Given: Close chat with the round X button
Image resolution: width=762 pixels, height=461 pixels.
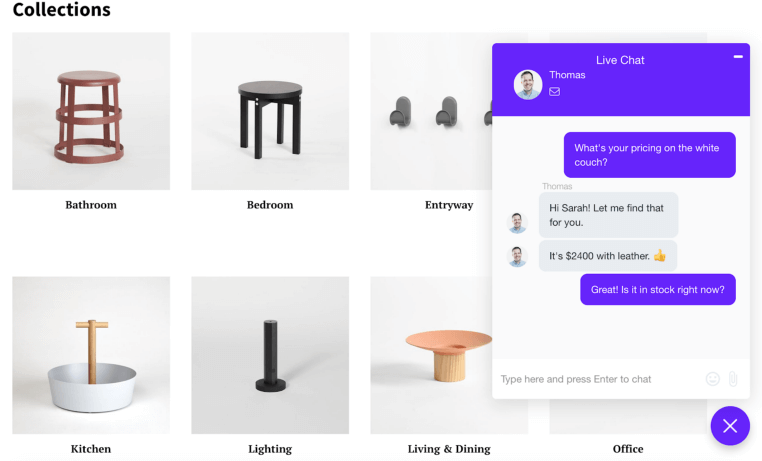Looking at the screenshot, I should (730, 426).
